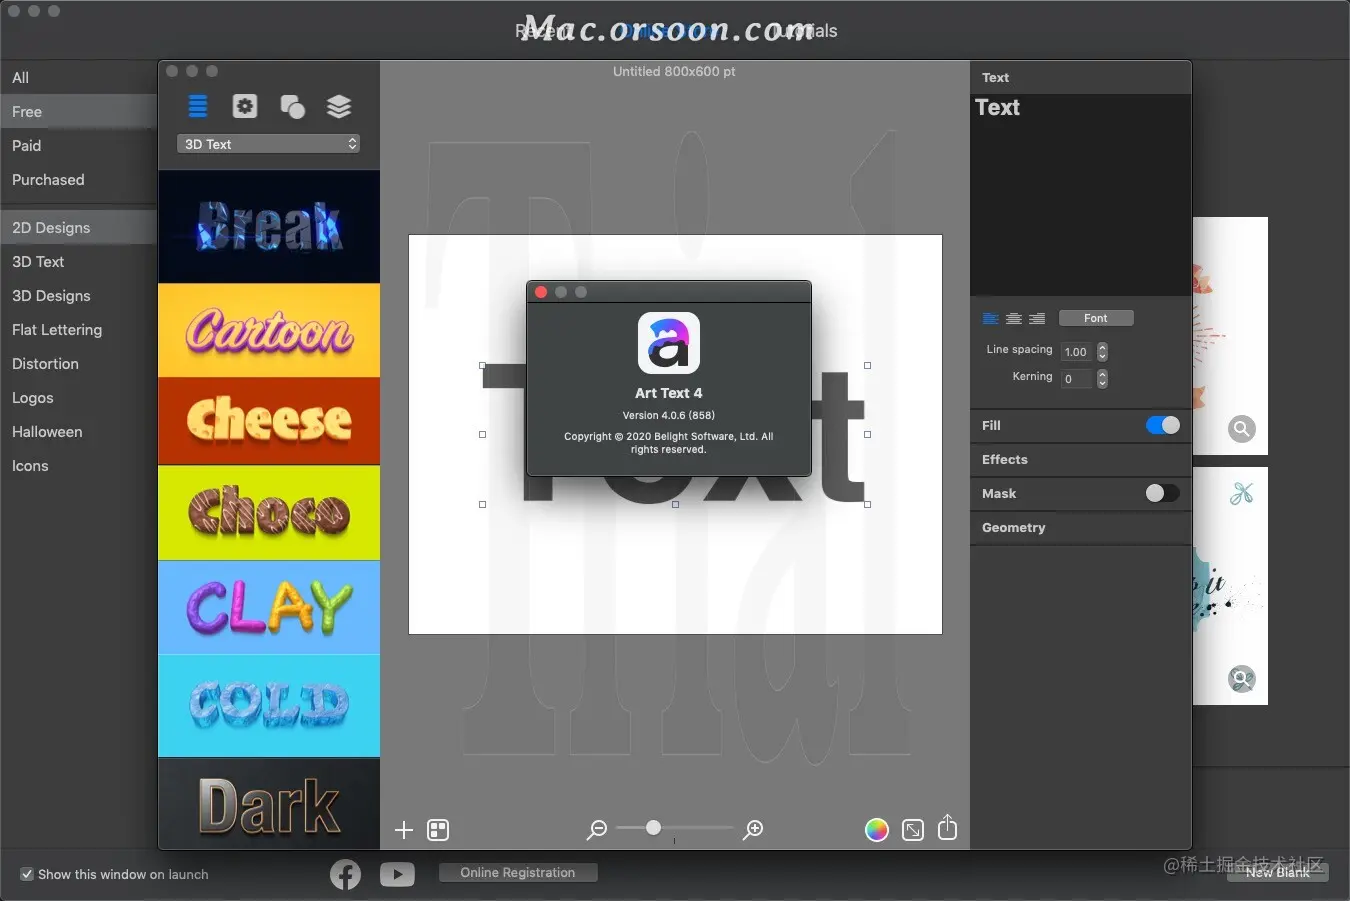Align text right
This screenshot has height=901, width=1350.
(1037, 318)
